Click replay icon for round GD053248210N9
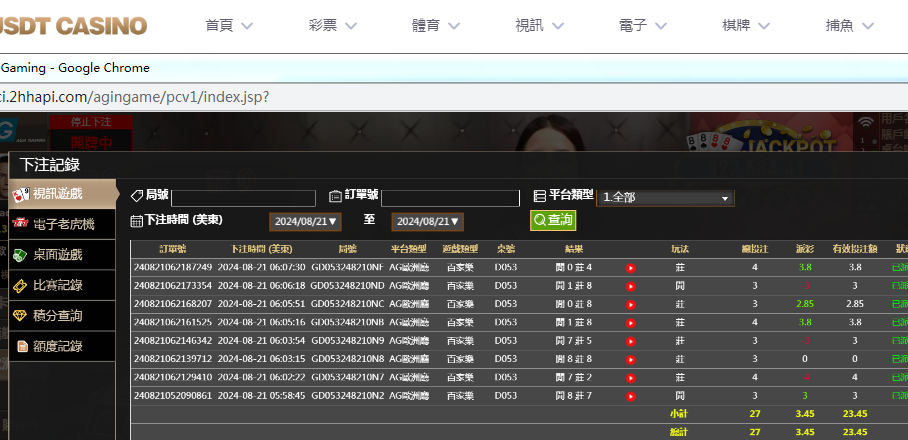 point(631,341)
